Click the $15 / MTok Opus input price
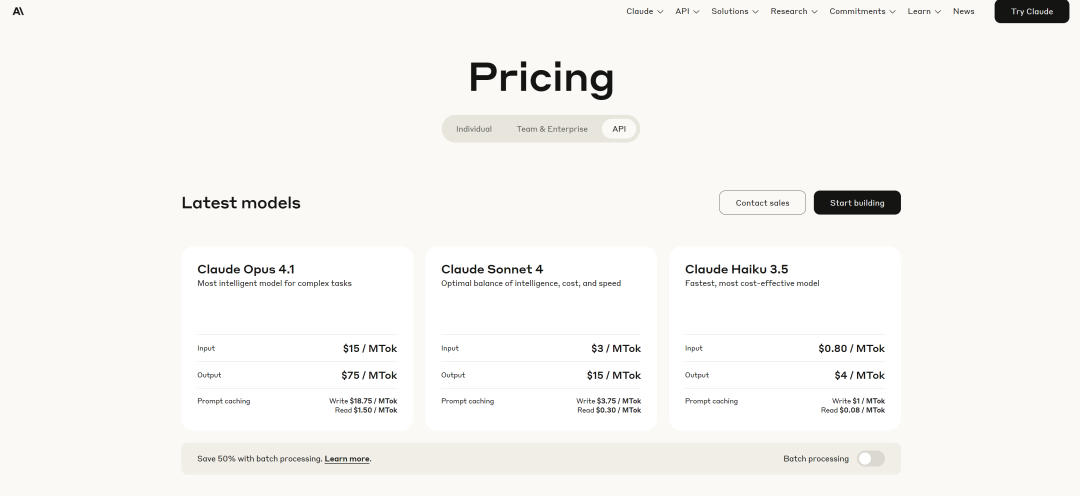1080x496 pixels. point(370,349)
